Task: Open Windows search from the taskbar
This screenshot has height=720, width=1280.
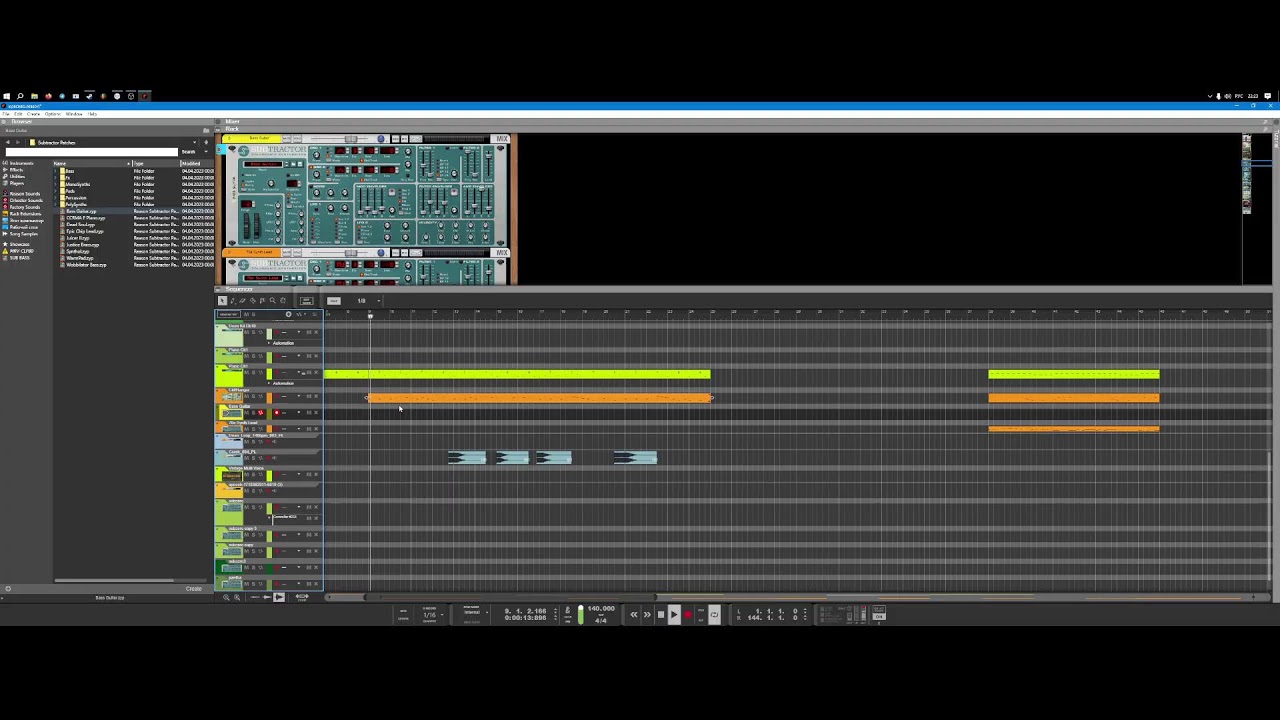Action: [20, 96]
